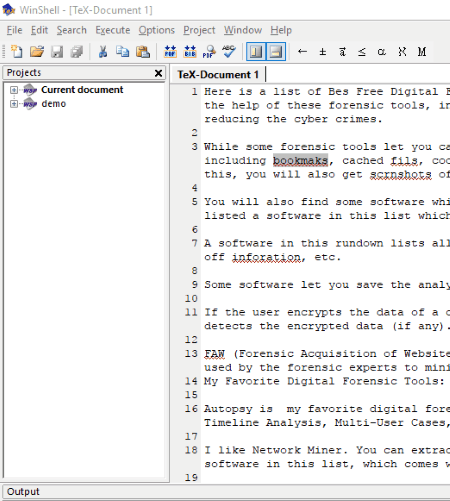Open the Greek alpha symbols palette
The height and width of the screenshot is (501, 450).
click(382, 52)
